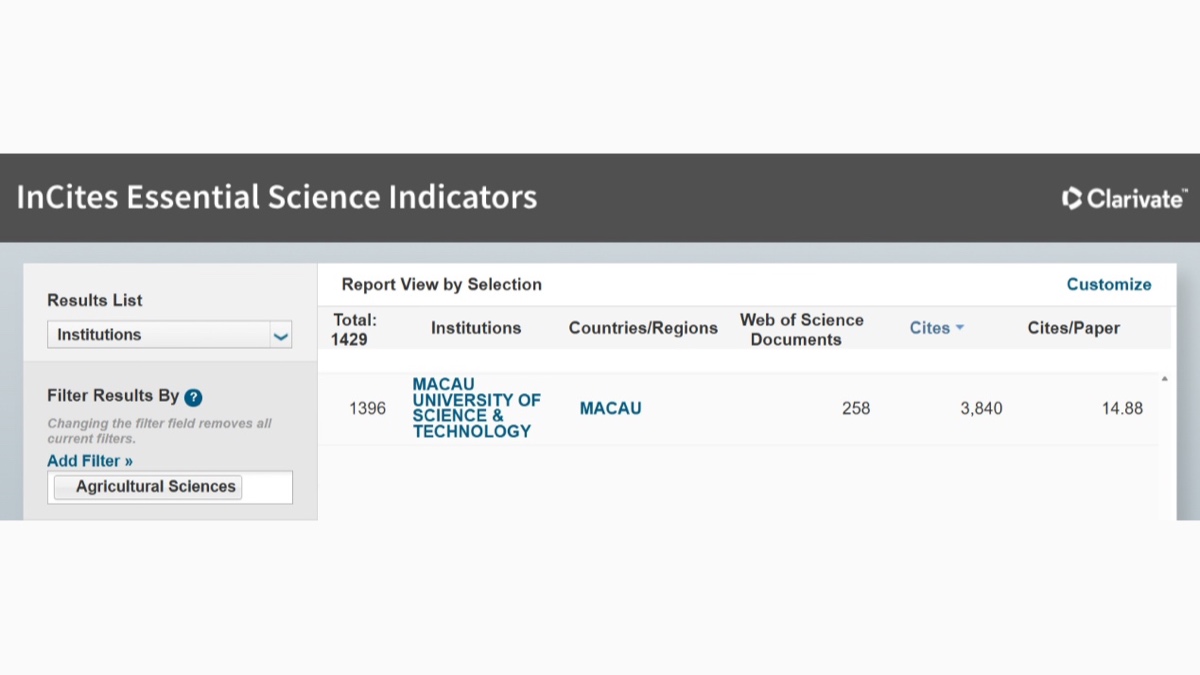Click the Total 1429 column header
This screenshot has width=1200, height=675.
pyautogui.click(x=354, y=329)
